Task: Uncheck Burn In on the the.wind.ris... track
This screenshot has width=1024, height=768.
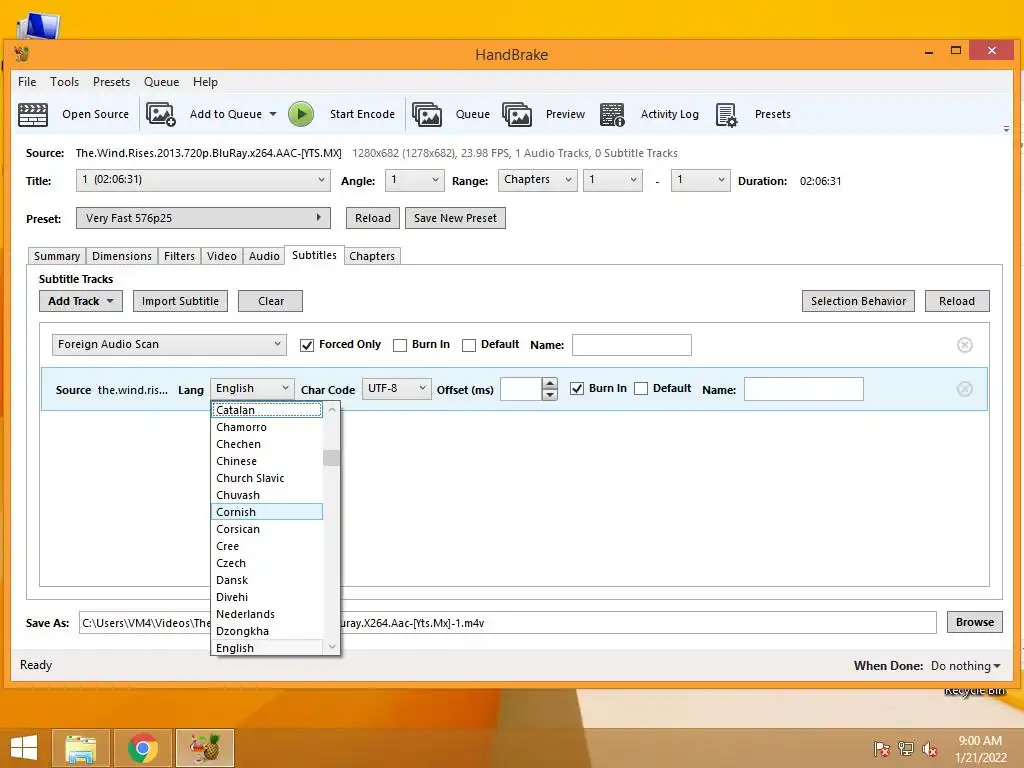Action: point(577,389)
